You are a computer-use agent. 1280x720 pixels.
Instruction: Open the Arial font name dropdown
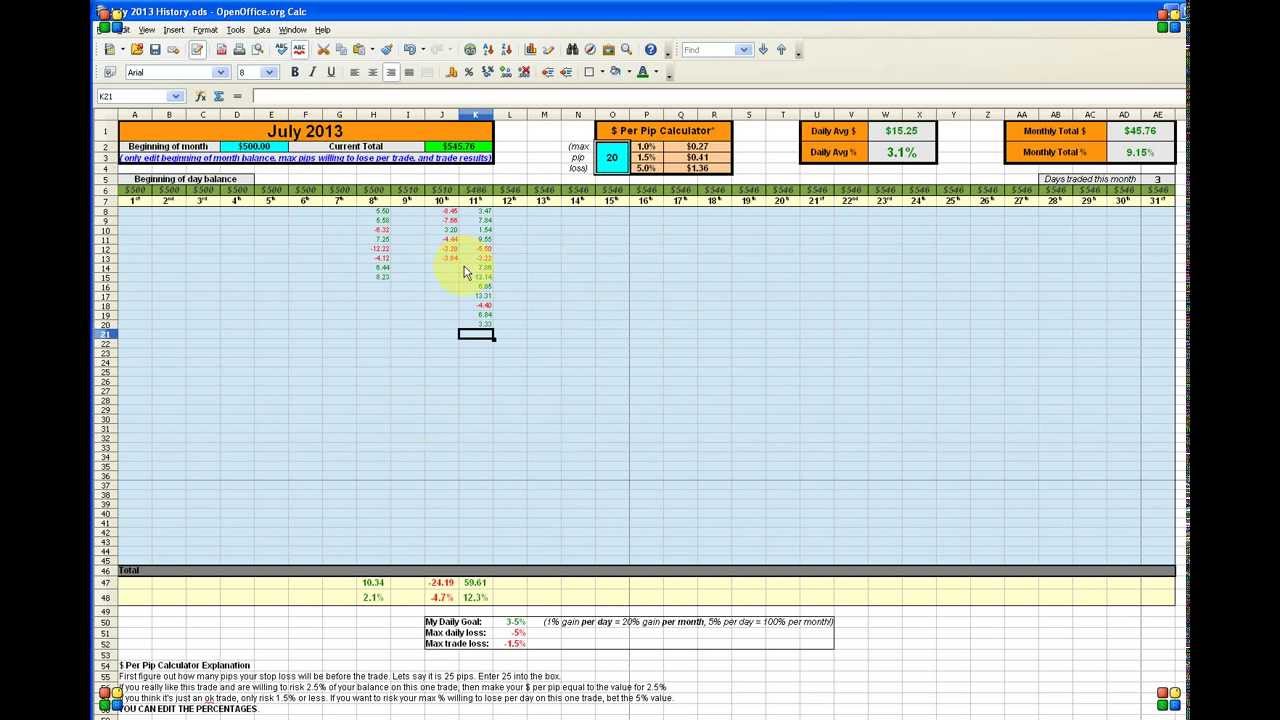point(220,72)
